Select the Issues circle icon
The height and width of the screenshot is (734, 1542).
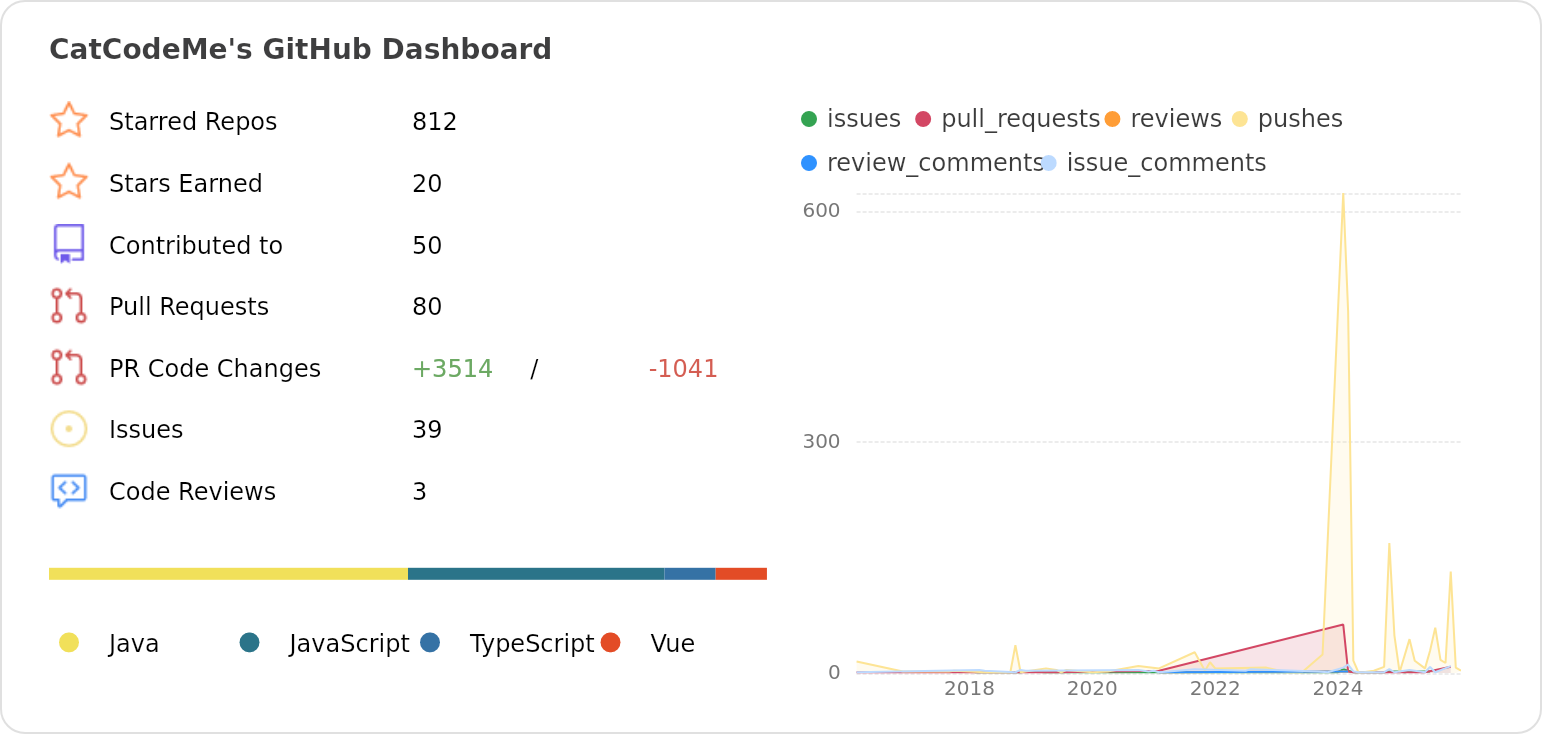(x=68, y=428)
